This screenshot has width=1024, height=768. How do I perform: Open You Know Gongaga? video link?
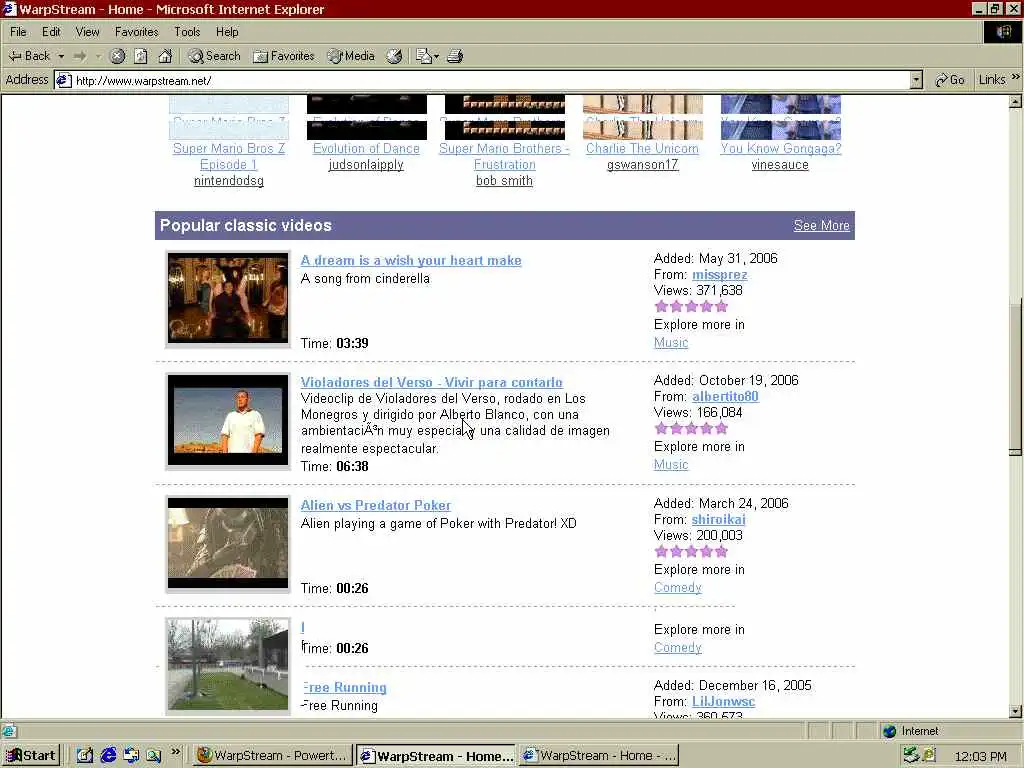pos(780,149)
